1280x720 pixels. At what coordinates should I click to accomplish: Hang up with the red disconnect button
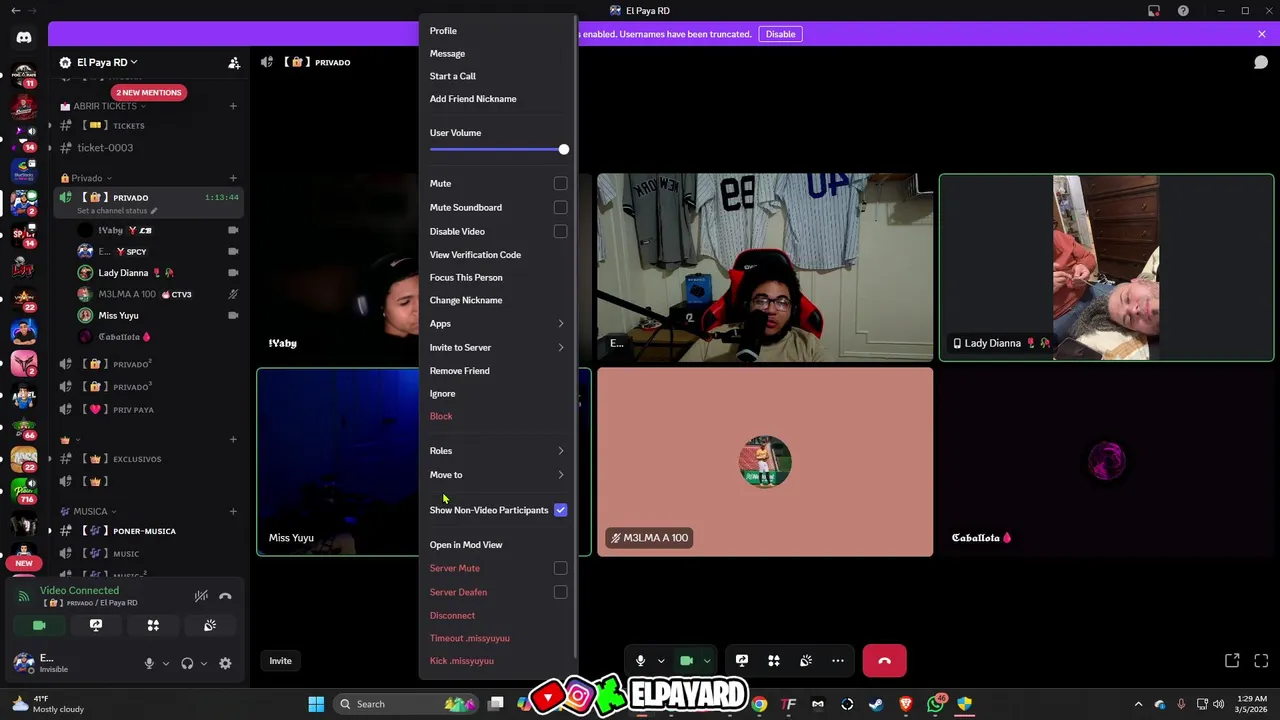tap(884, 661)
